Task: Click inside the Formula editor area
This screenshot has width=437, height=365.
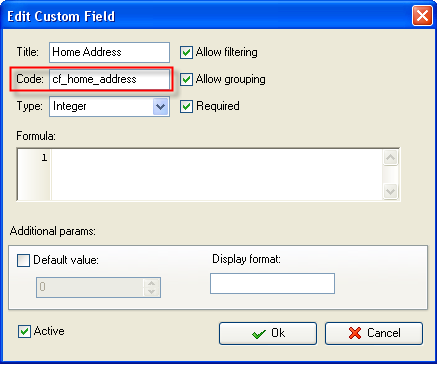Action: [217, 174]
